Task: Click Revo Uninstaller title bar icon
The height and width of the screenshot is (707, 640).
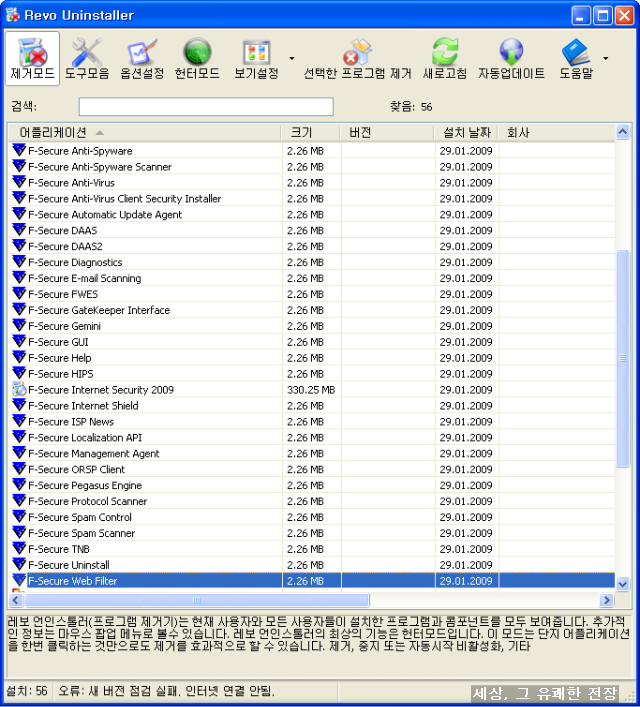Action: pos(13,15)
